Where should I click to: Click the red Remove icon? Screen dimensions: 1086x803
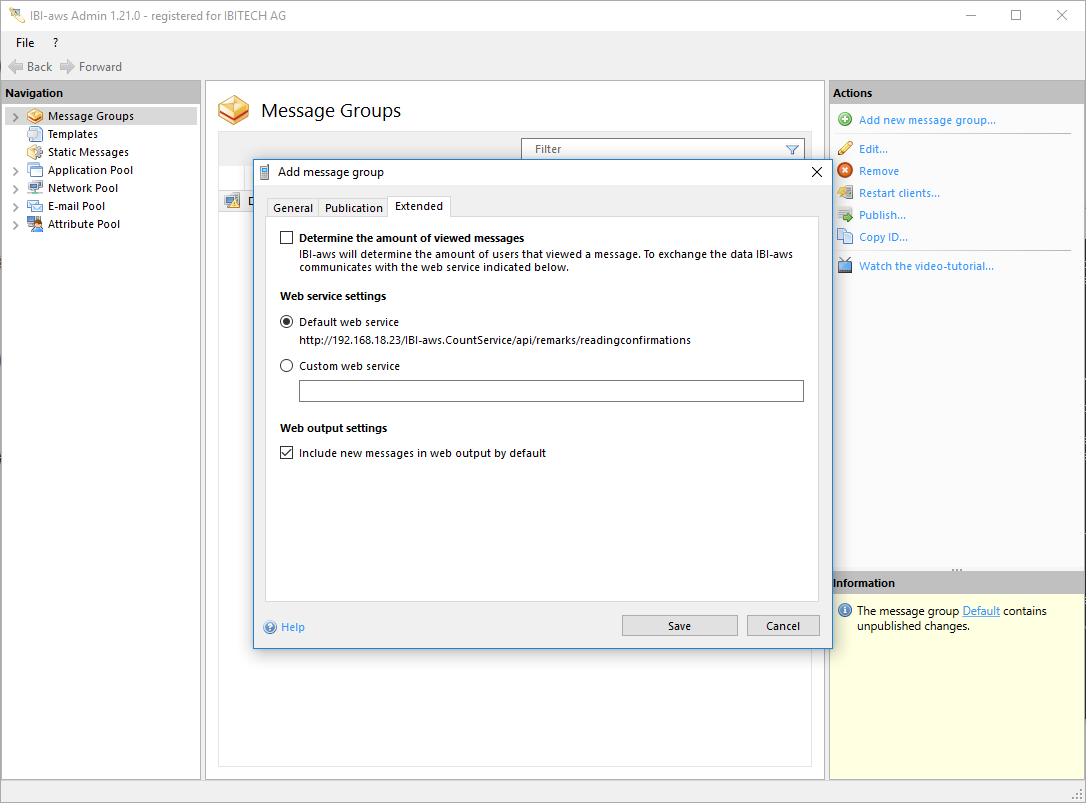(845, 171)
